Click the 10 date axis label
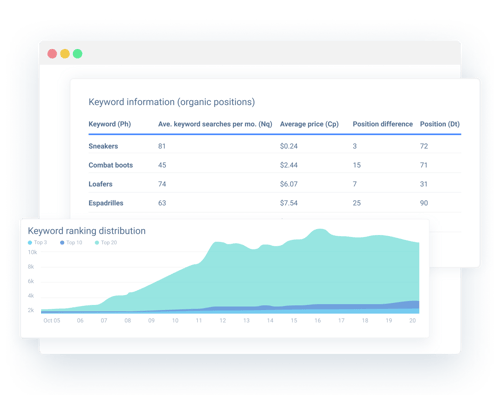The image size is (500, 395). pos(175,320)
